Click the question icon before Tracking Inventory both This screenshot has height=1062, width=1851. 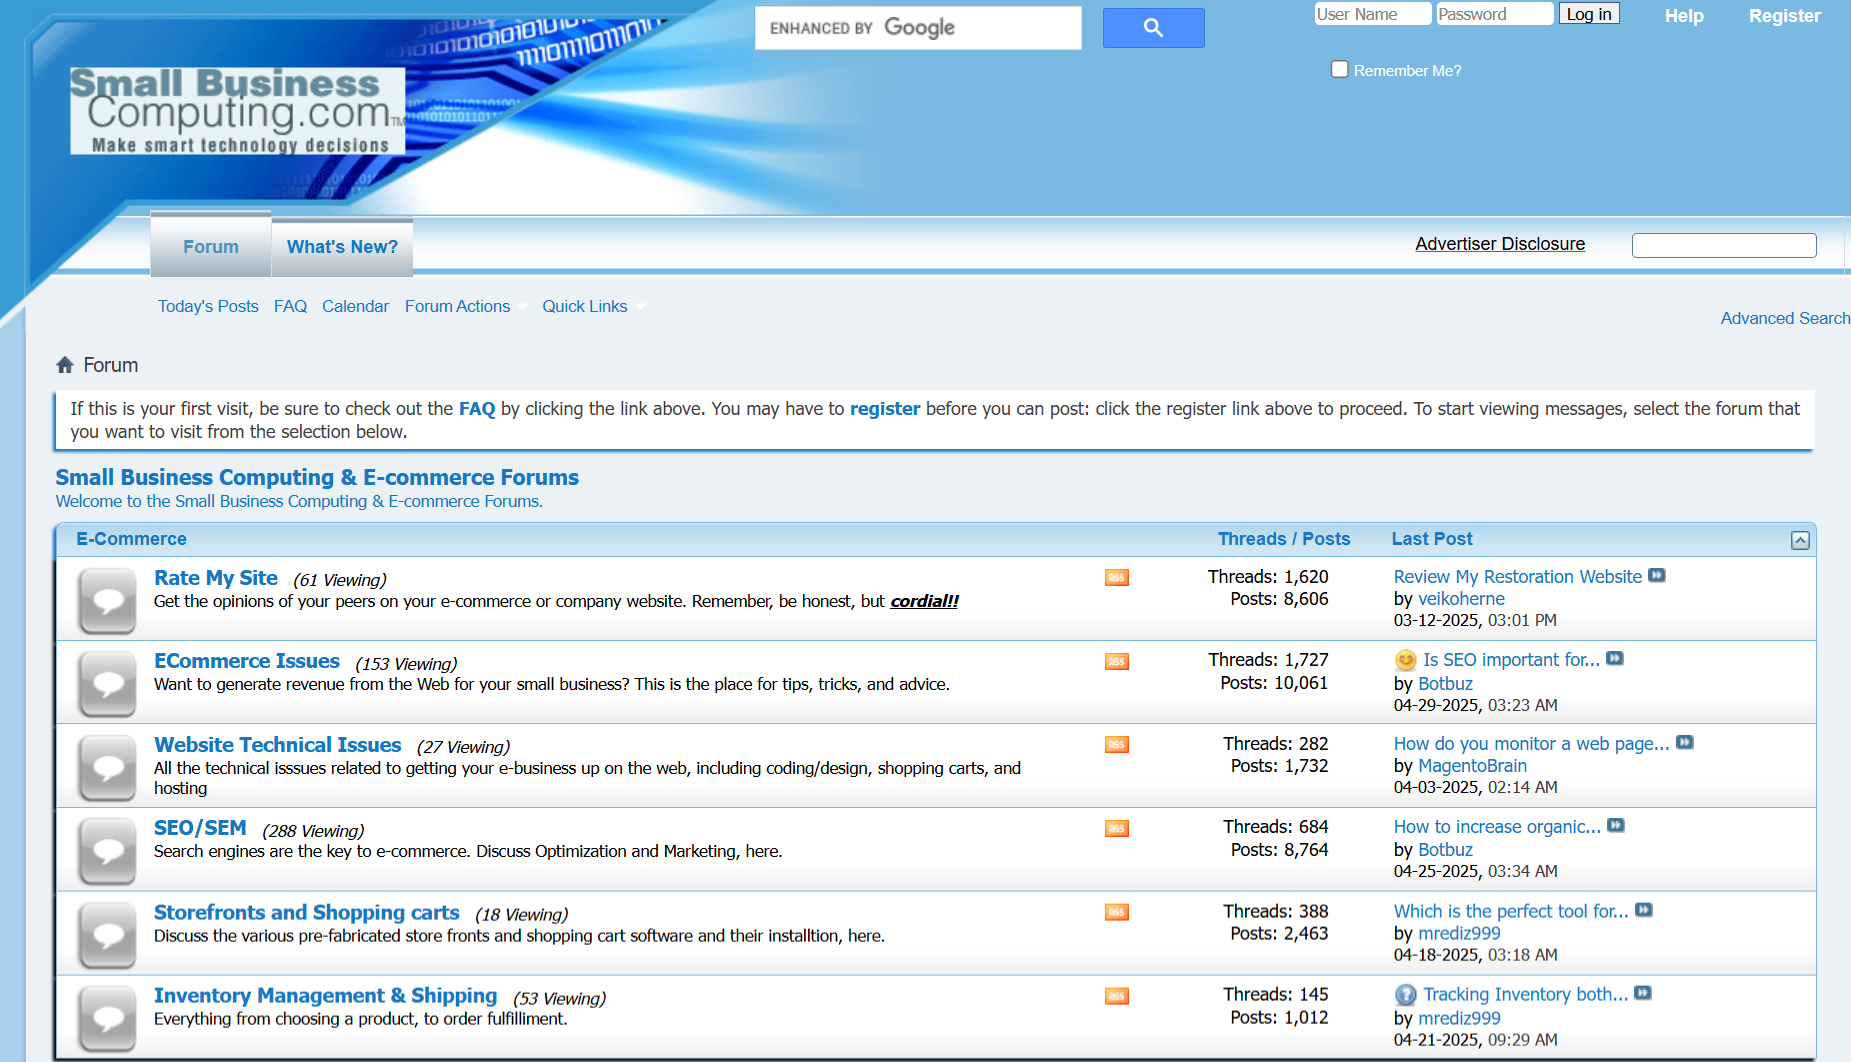(1406, 995)
